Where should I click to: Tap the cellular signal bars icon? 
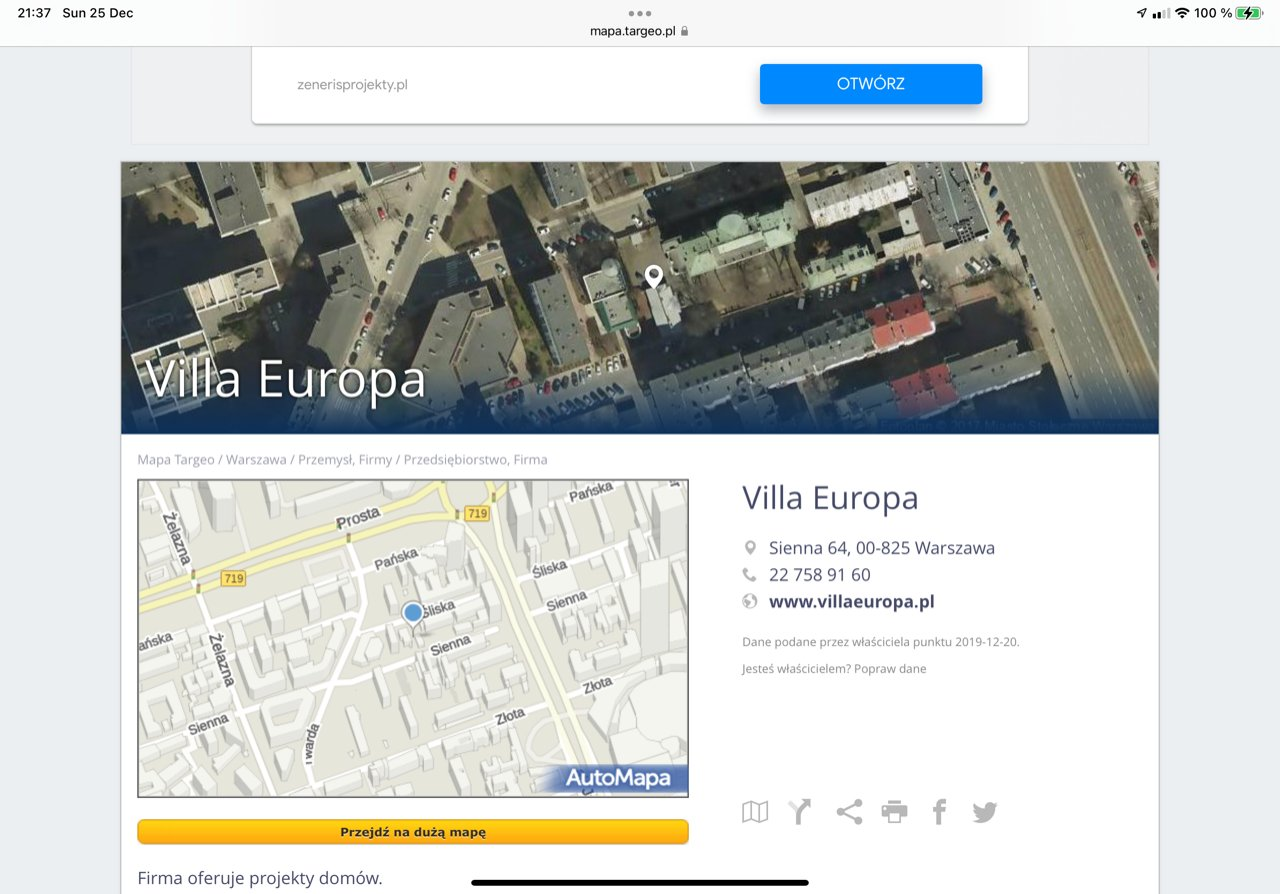(x=1161, y=13)
